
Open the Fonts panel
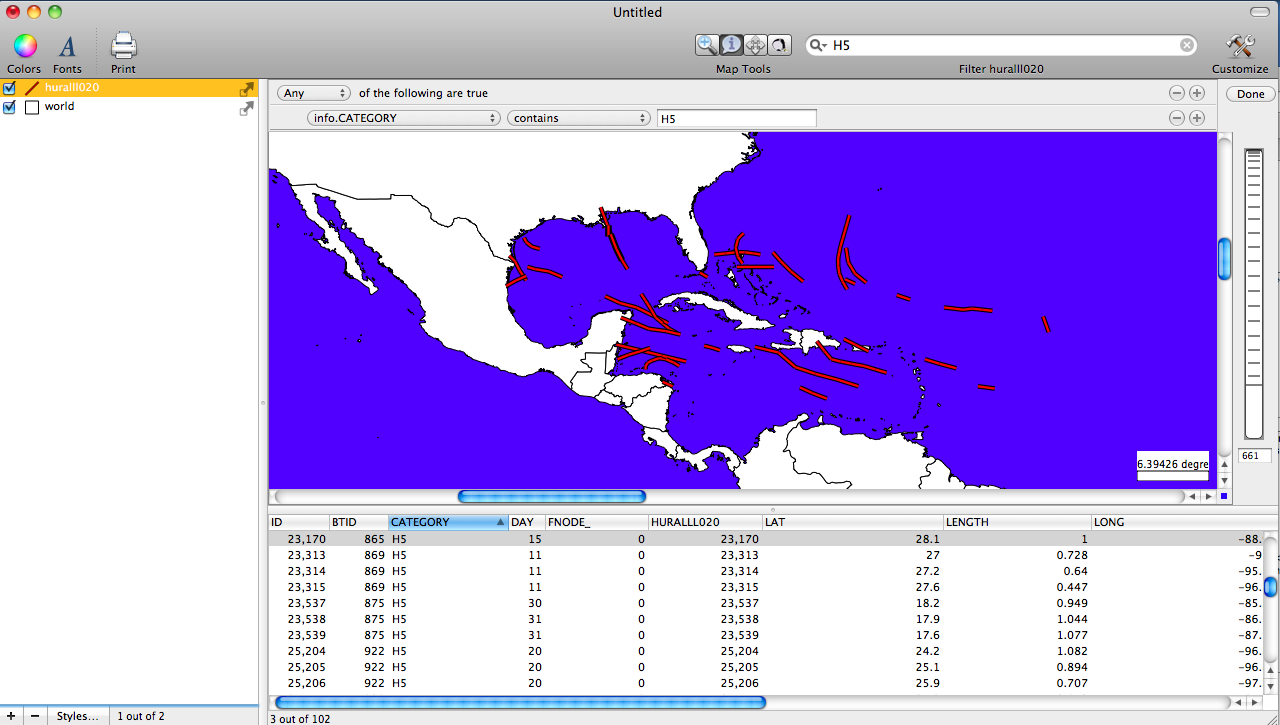click(67, 47)
